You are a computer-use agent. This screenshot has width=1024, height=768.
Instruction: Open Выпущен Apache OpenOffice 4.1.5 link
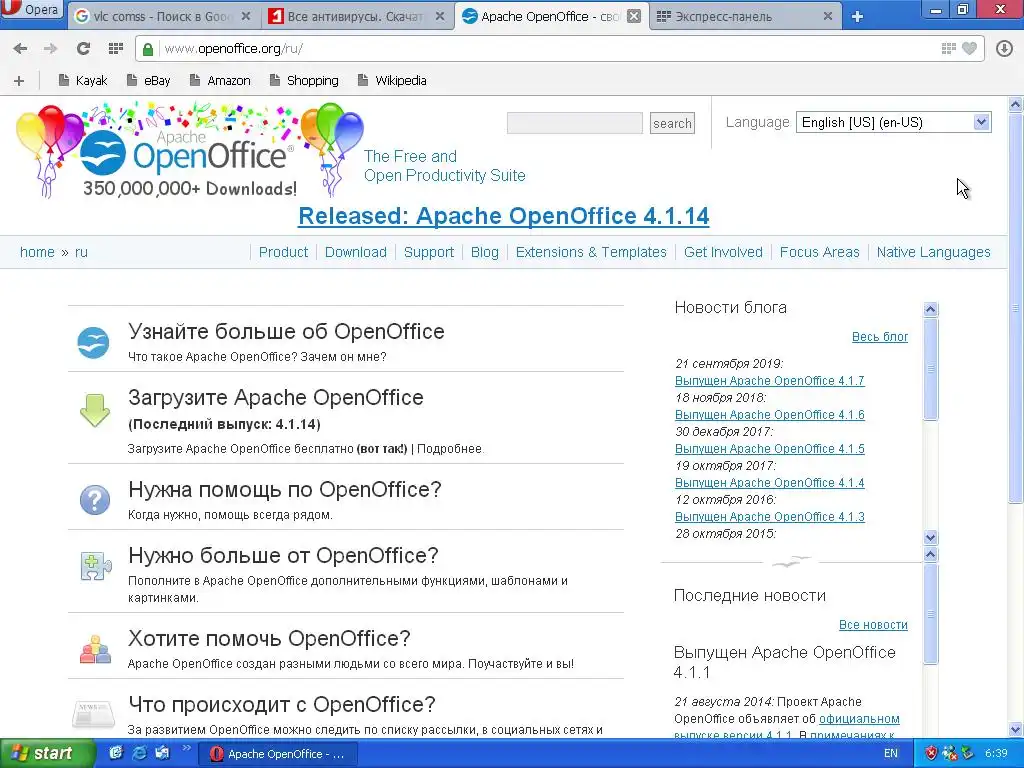tap(769, 449)
